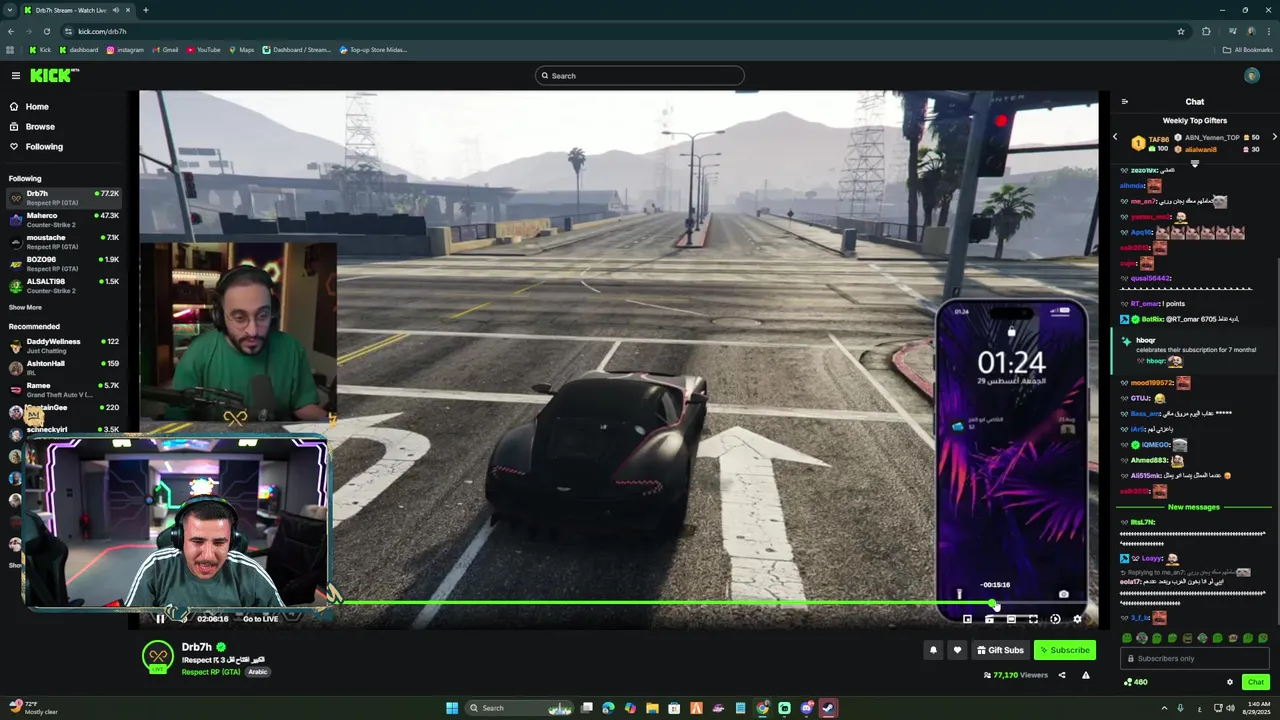The width and height of the screenshot is (1280, 720).
Task: Open Windows Start menu
Action: pos(452,708)
